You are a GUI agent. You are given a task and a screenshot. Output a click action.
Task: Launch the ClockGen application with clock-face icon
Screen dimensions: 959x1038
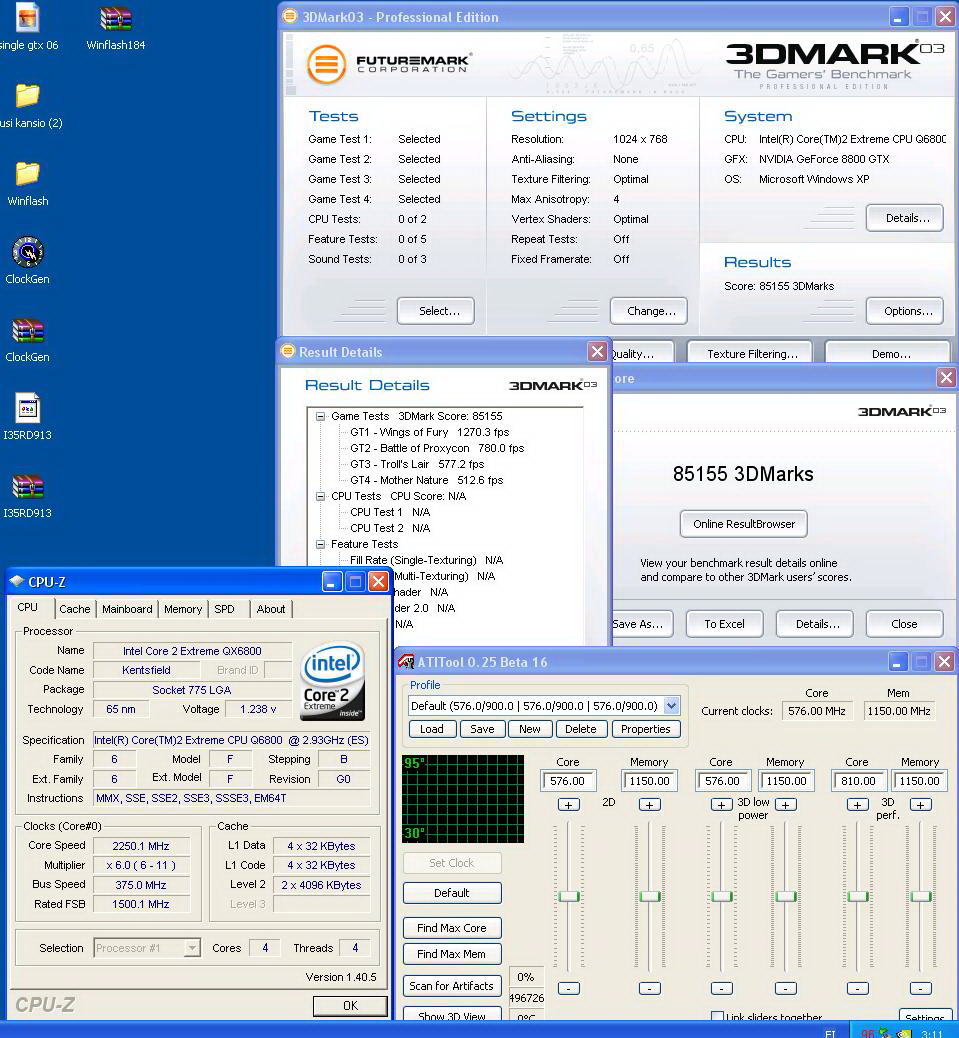point(27,252)
